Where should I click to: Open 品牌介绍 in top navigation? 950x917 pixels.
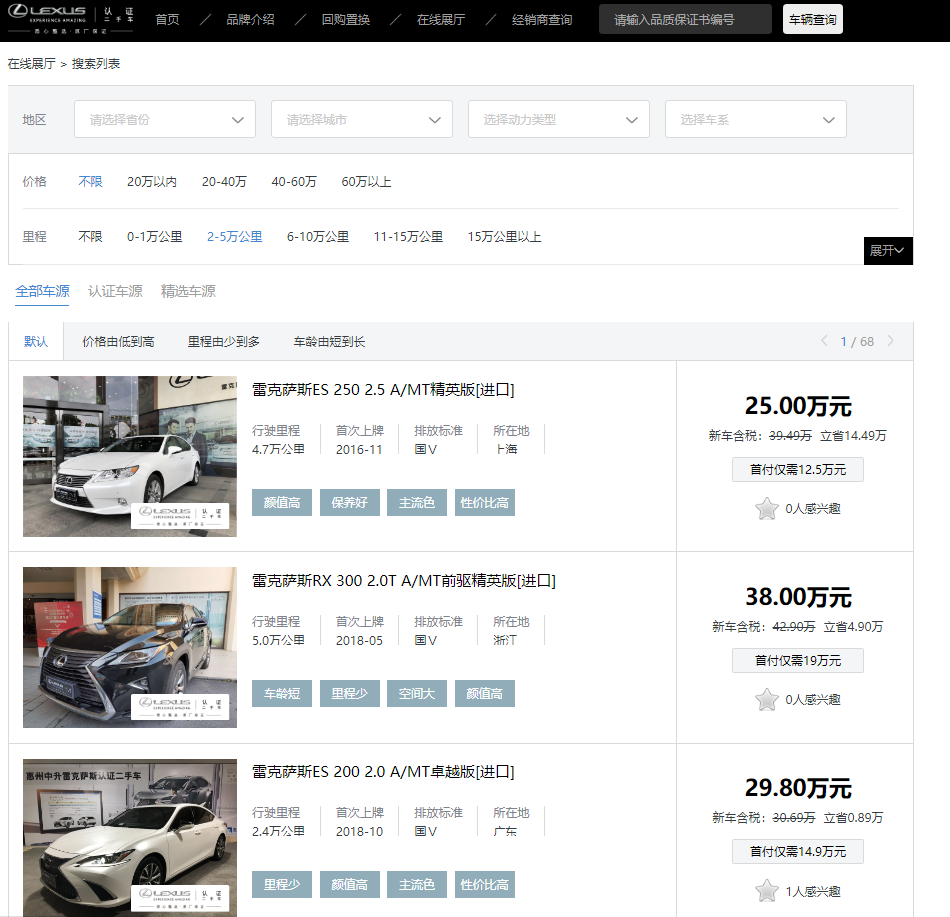point(250,20)
